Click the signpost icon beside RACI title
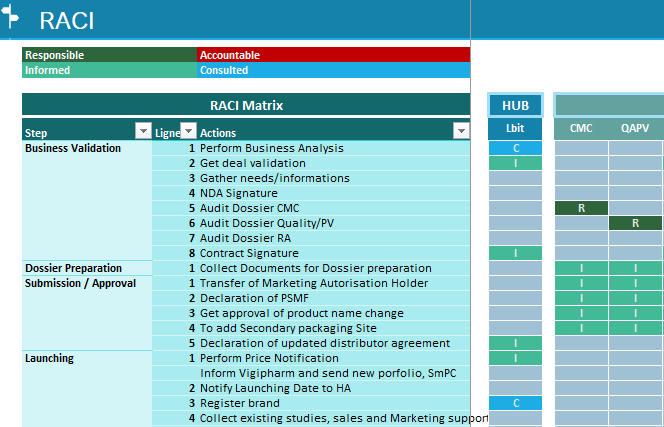 (10, 16)
